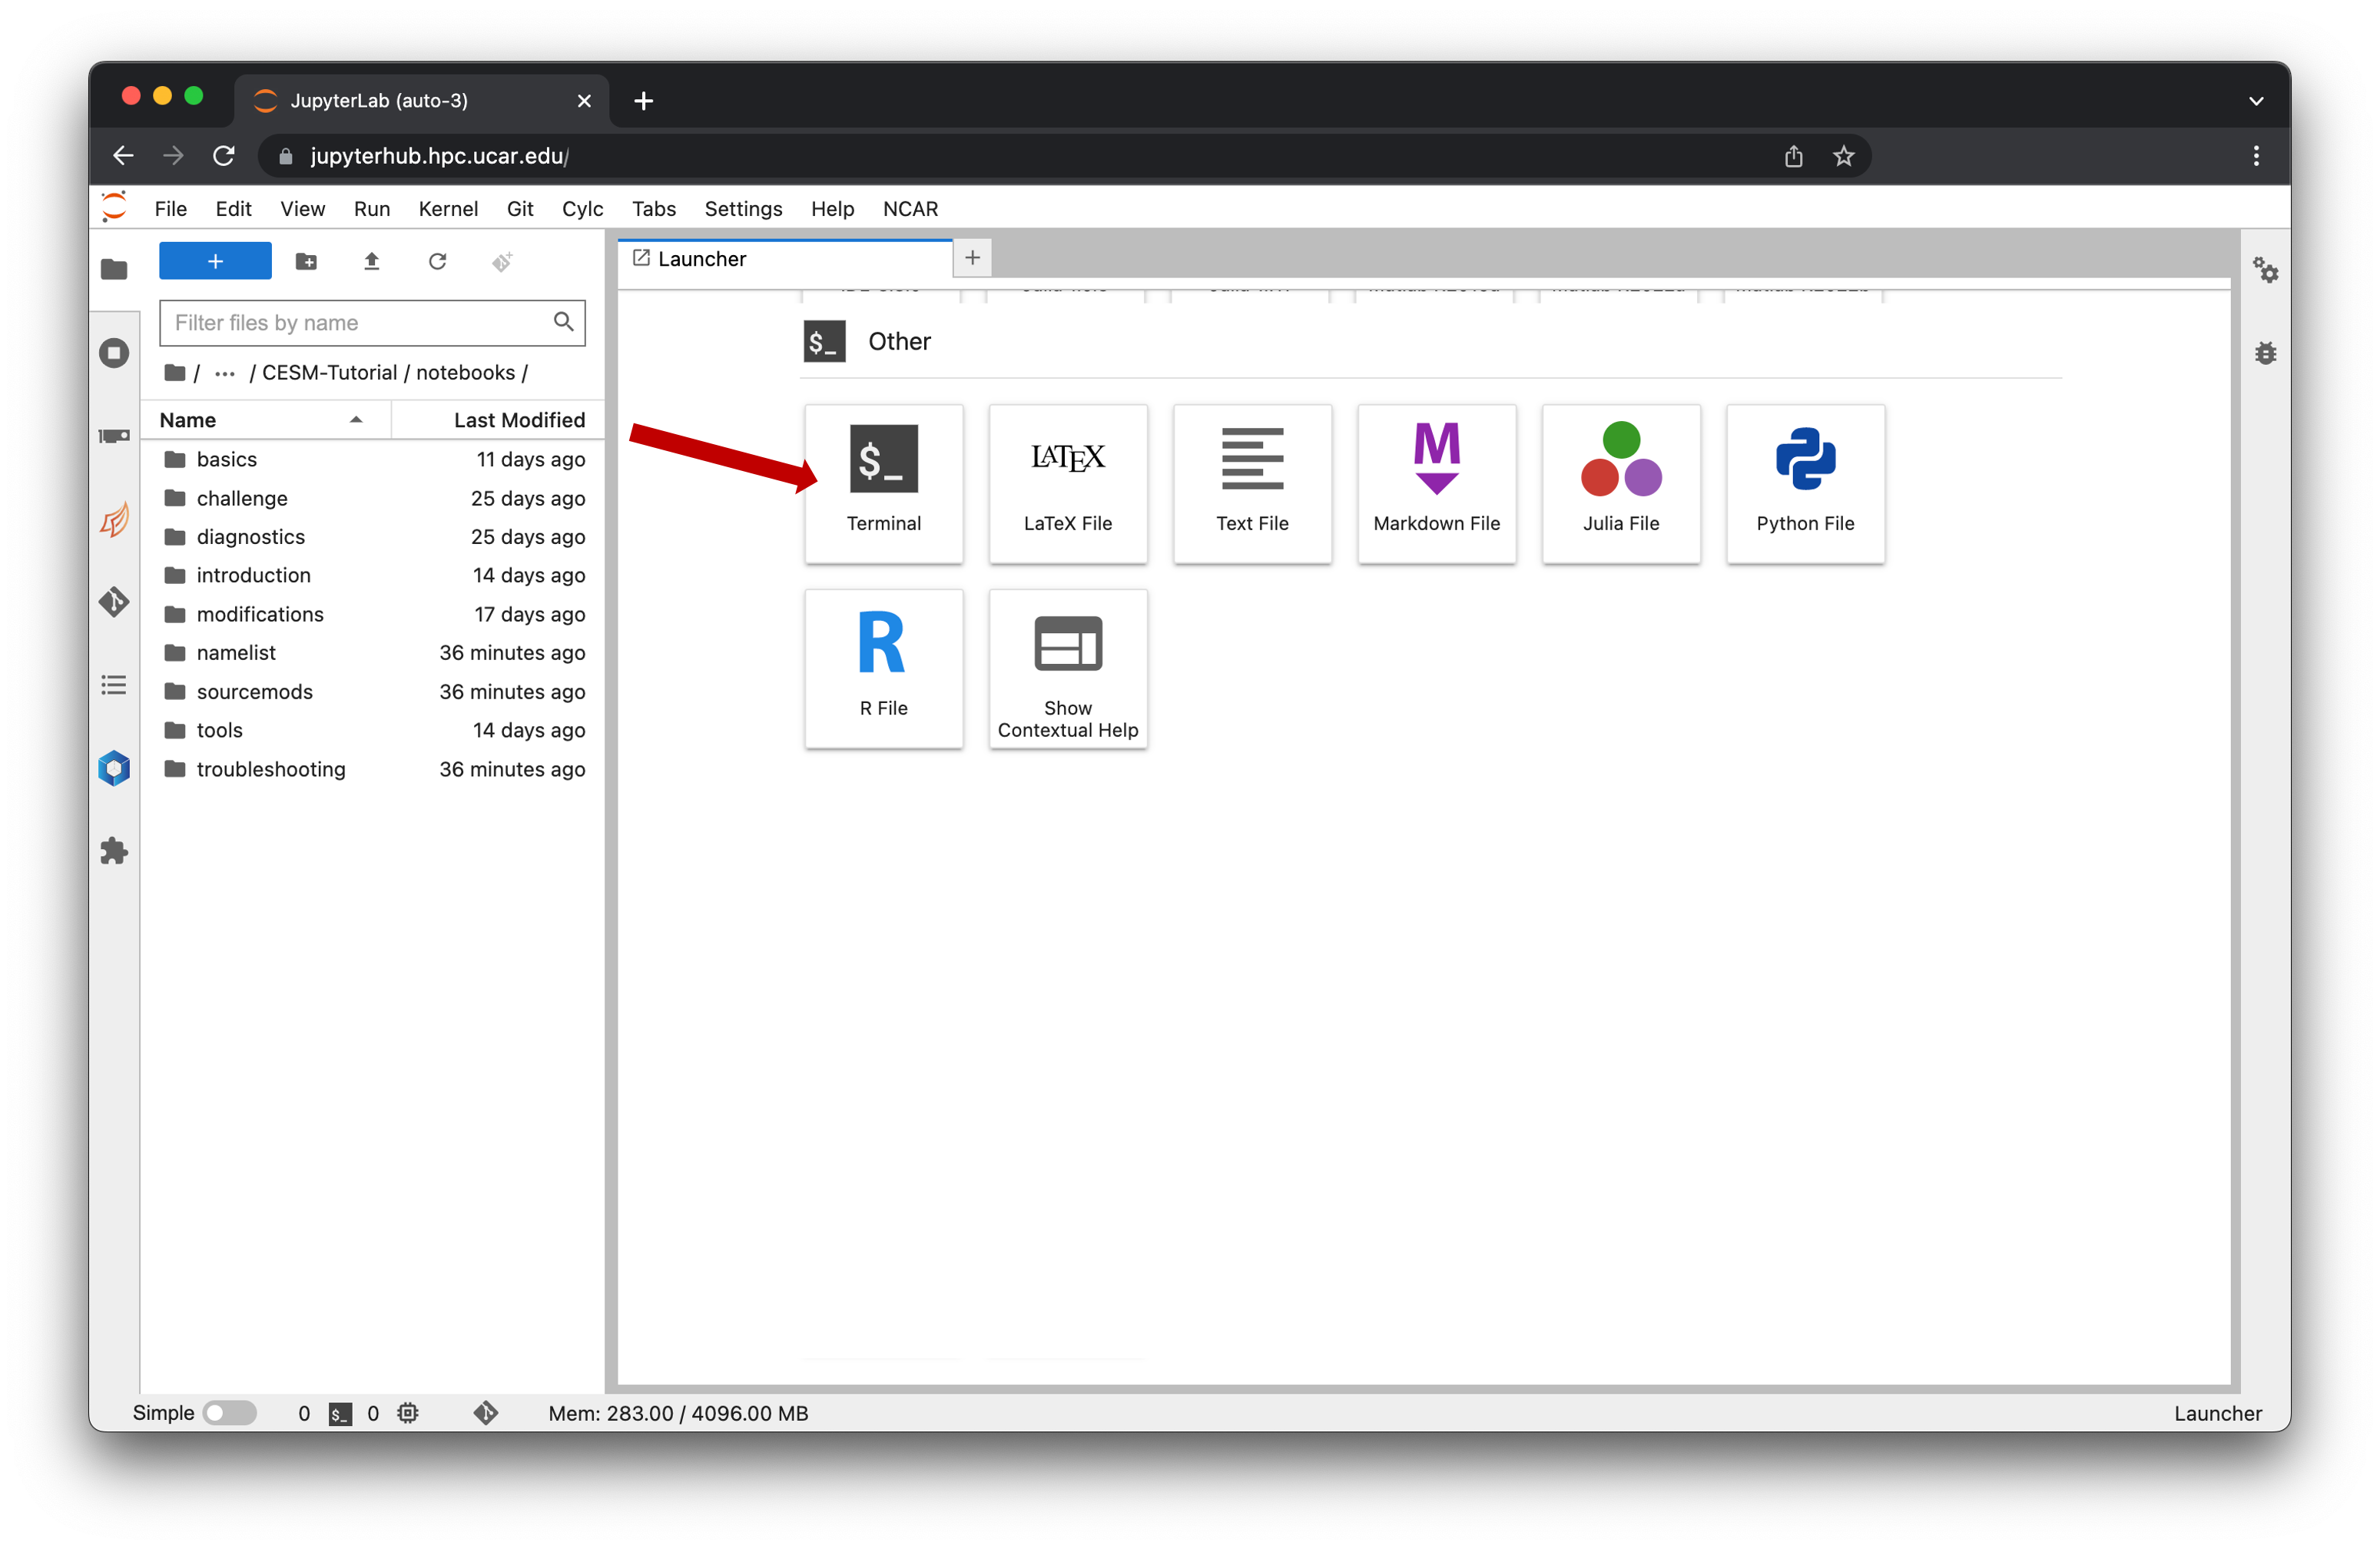Create a new Julia File
Image resolution: width=2380 pixels, height=1549 pixels.
click(1620, 483)
